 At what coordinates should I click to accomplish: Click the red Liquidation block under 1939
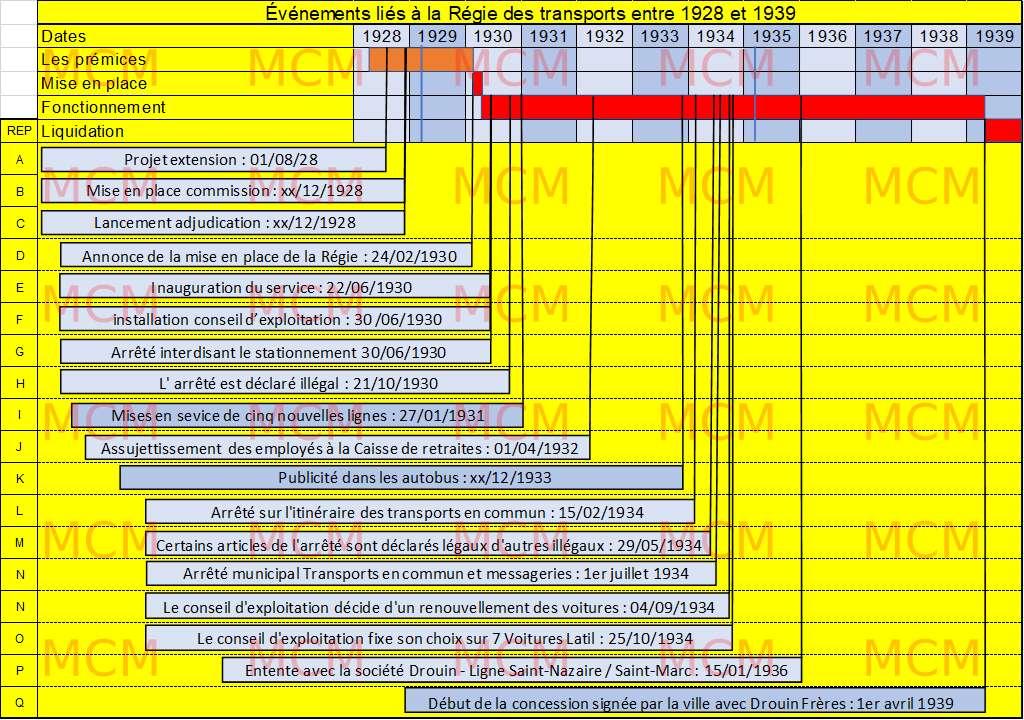click(1002, 131)
